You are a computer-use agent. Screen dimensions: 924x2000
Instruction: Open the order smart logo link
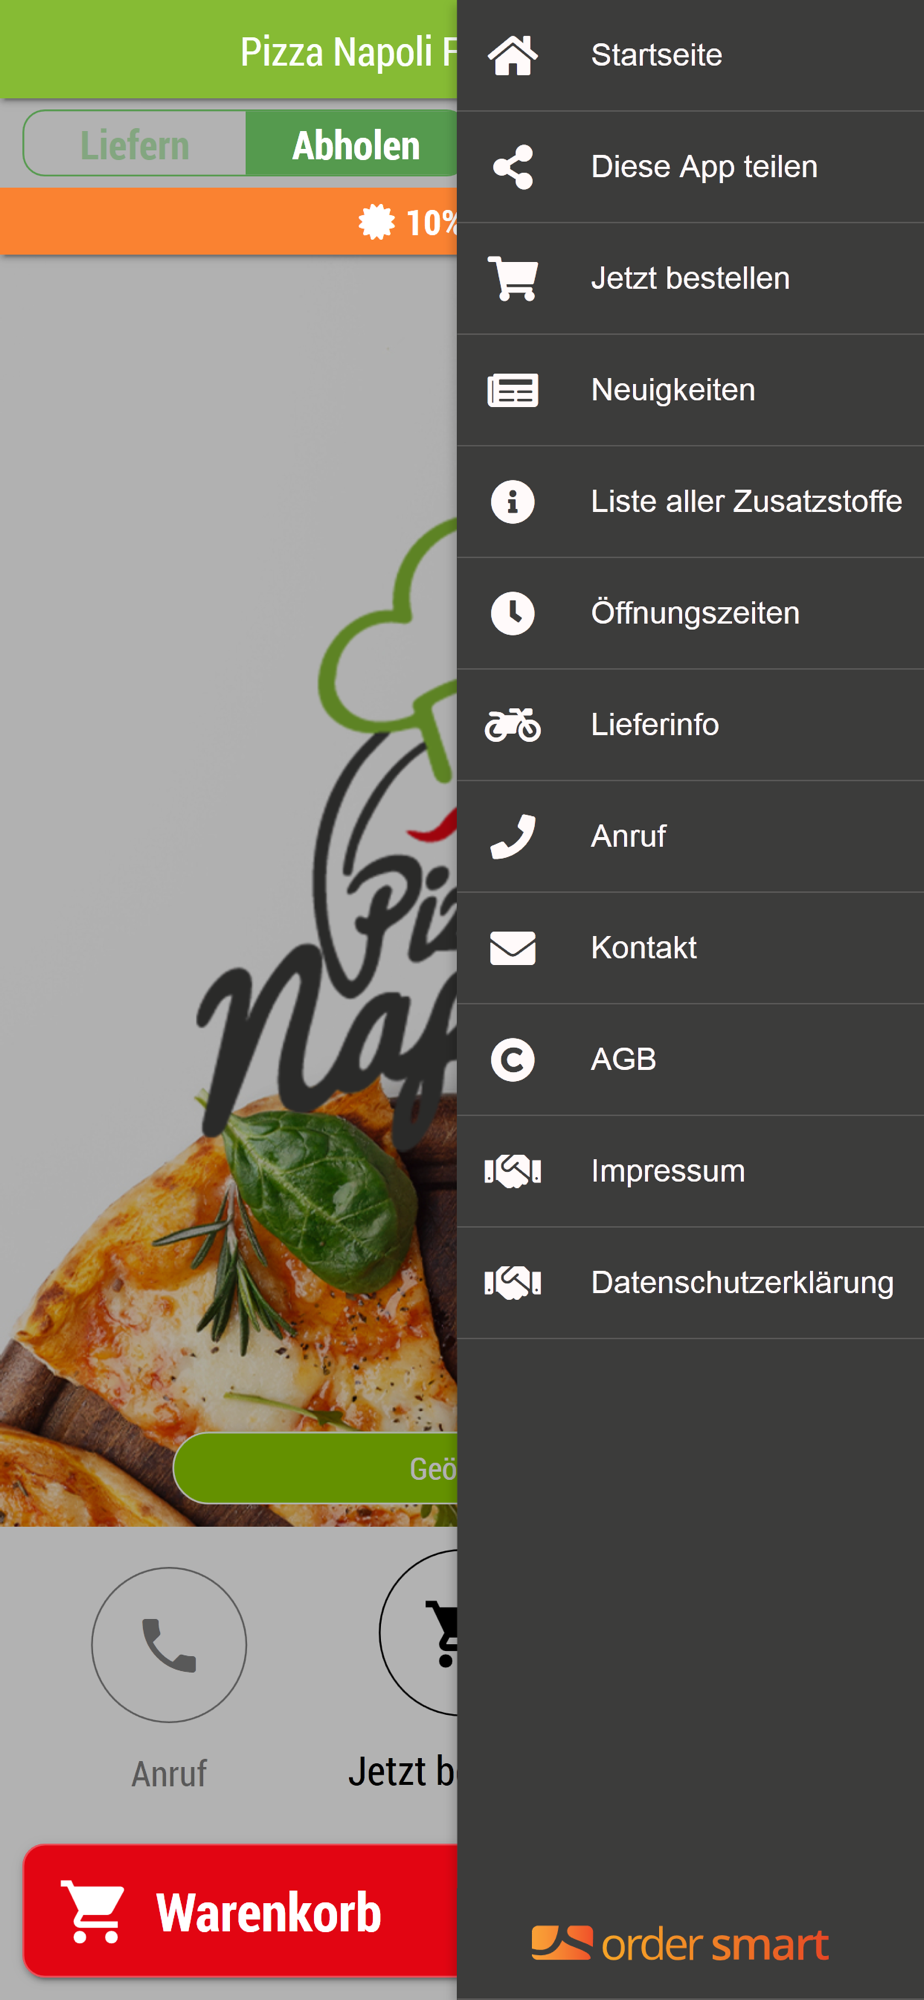pyautogui.click(x=680, y=1944)
